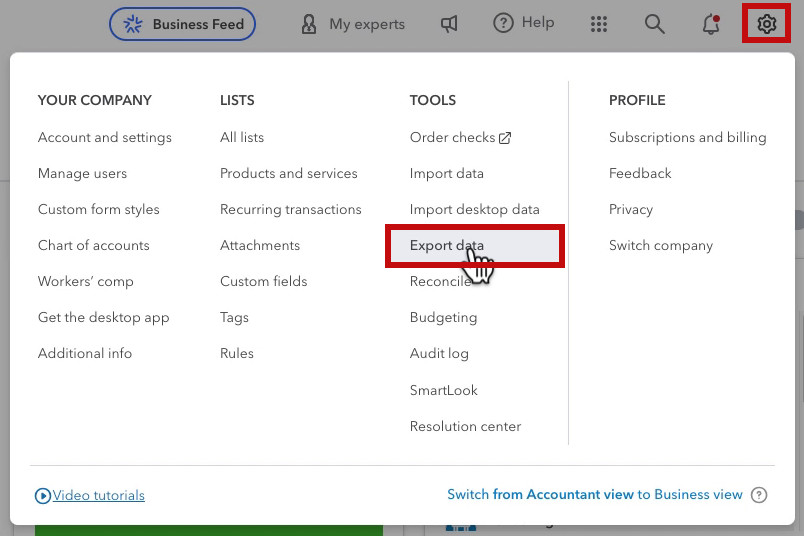Click the PROFILE heading

pos(637,100)
